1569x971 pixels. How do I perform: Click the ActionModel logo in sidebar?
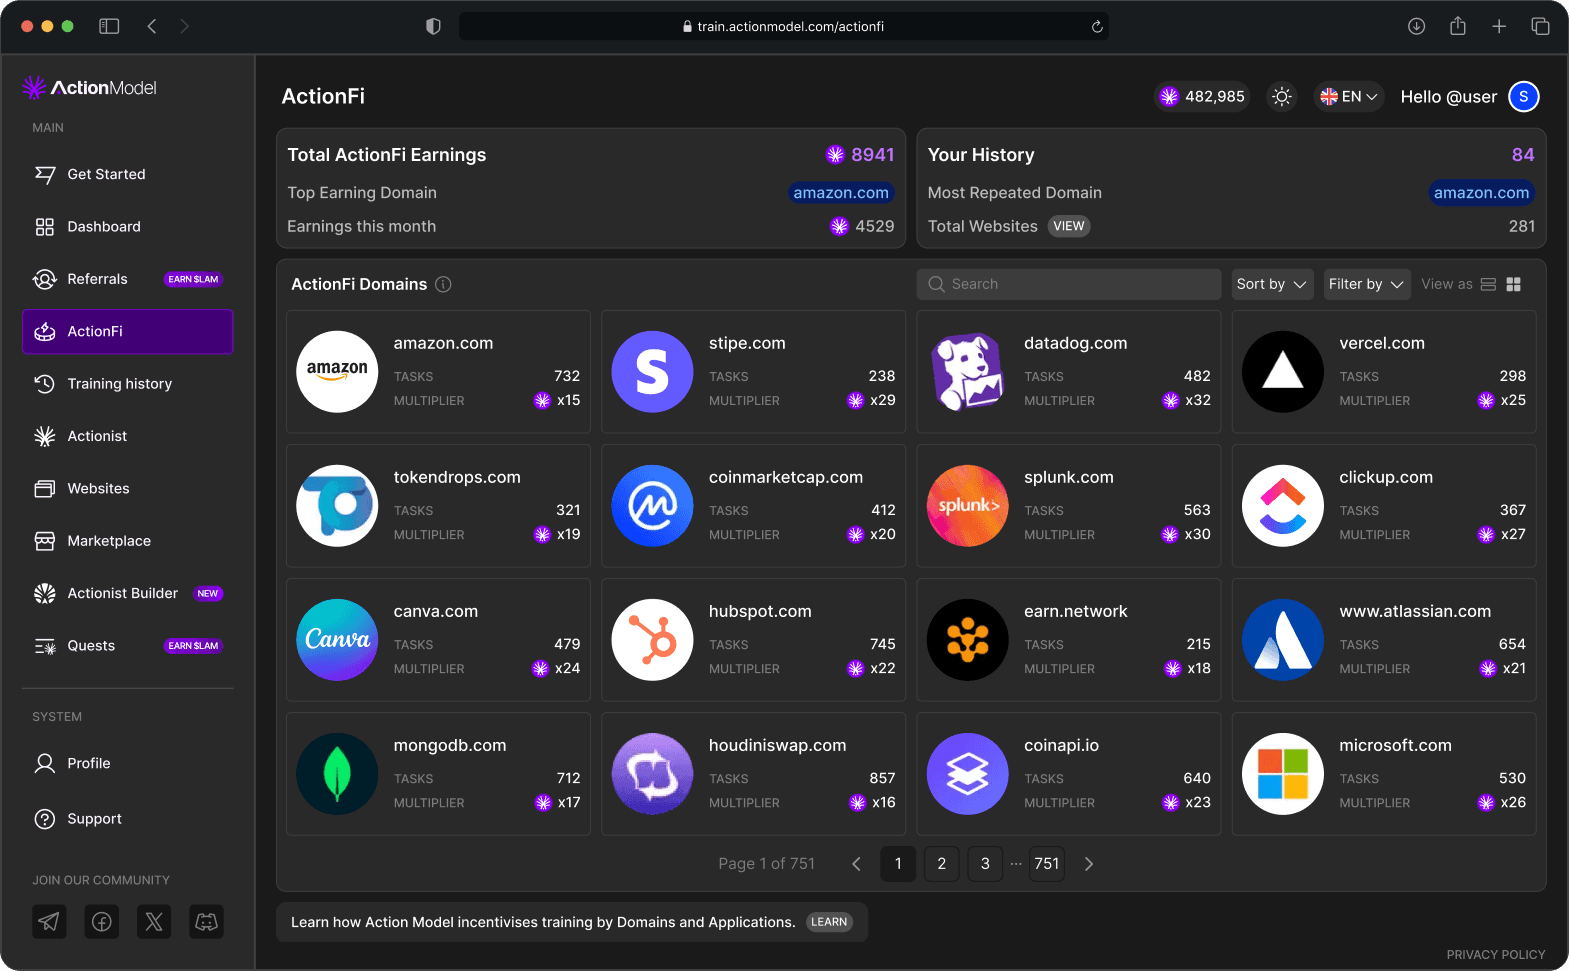tap(90, 88)
